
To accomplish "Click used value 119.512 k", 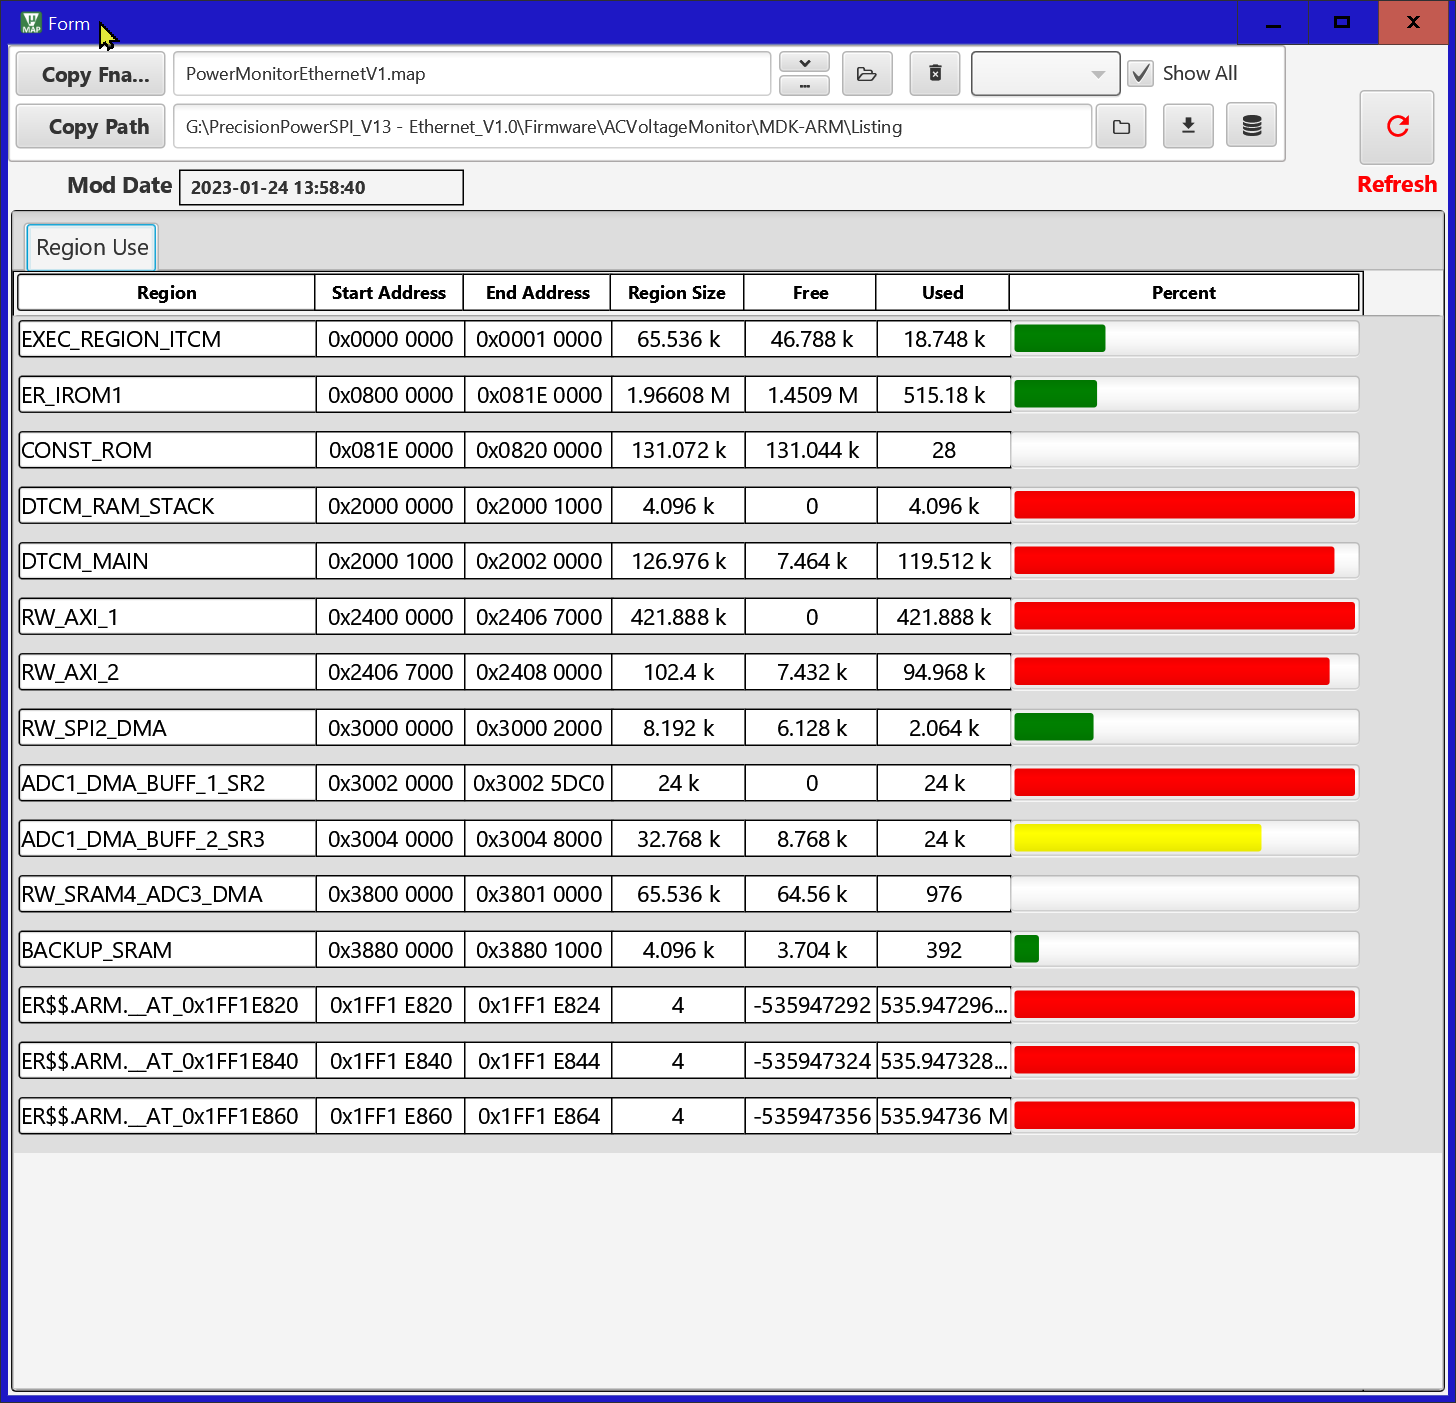I will click(944, 561).
